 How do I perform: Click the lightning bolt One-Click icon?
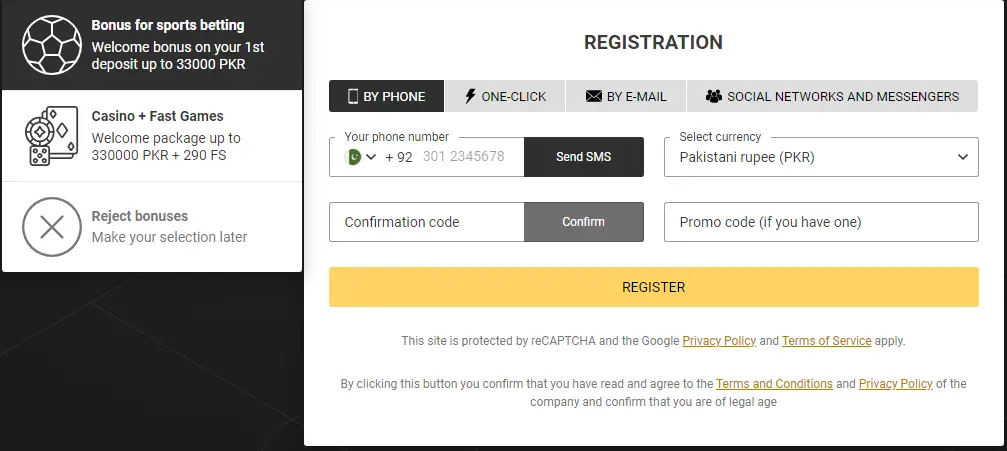pyautogui.click(x=470, y=97)
